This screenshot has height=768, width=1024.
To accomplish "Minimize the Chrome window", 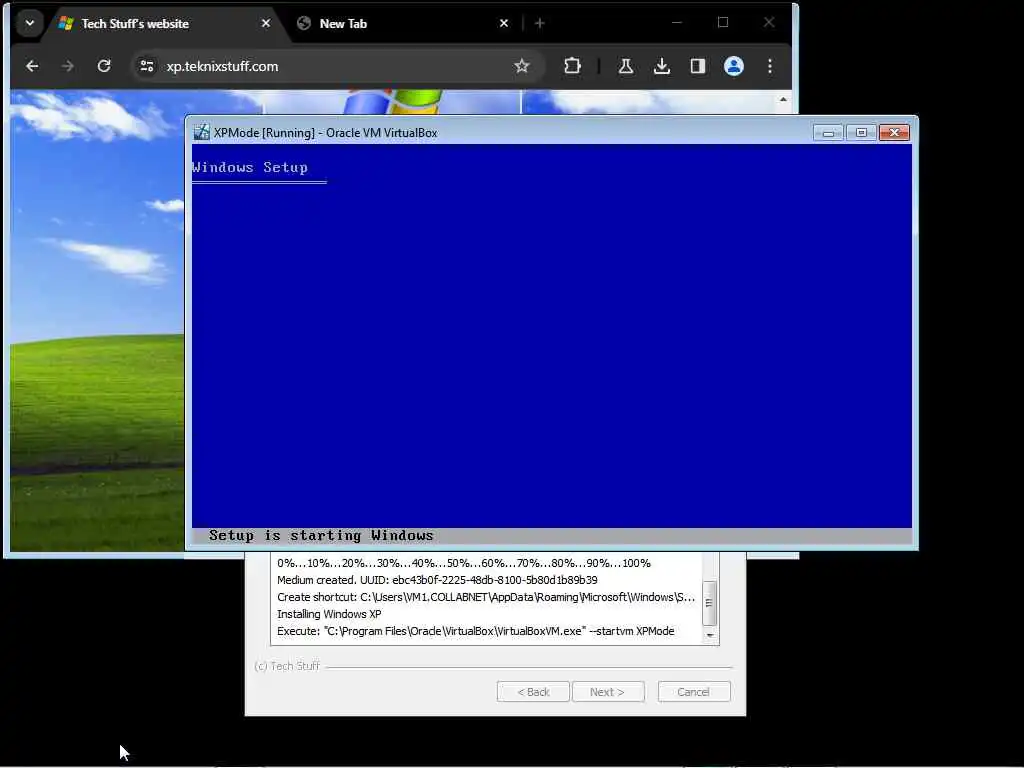I will coord(677,22).
